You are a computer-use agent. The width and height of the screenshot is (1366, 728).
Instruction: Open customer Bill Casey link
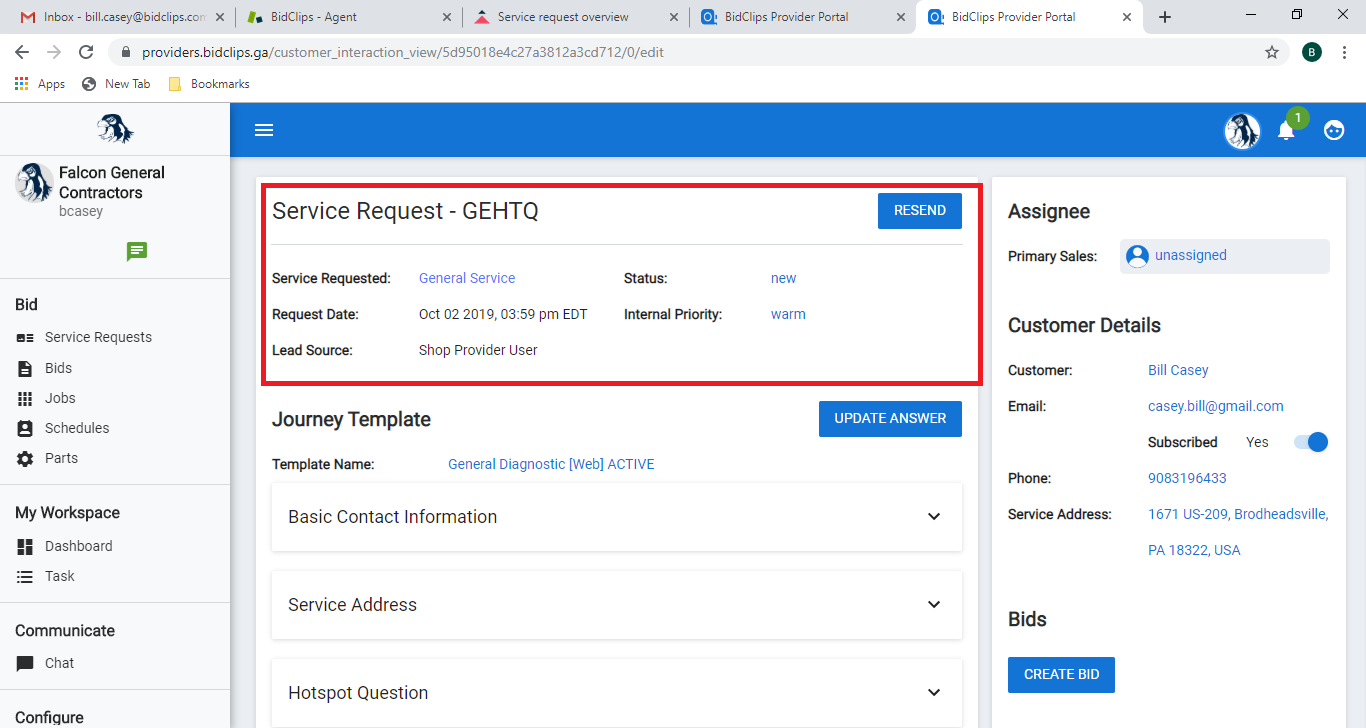[x=1178, y=370]
